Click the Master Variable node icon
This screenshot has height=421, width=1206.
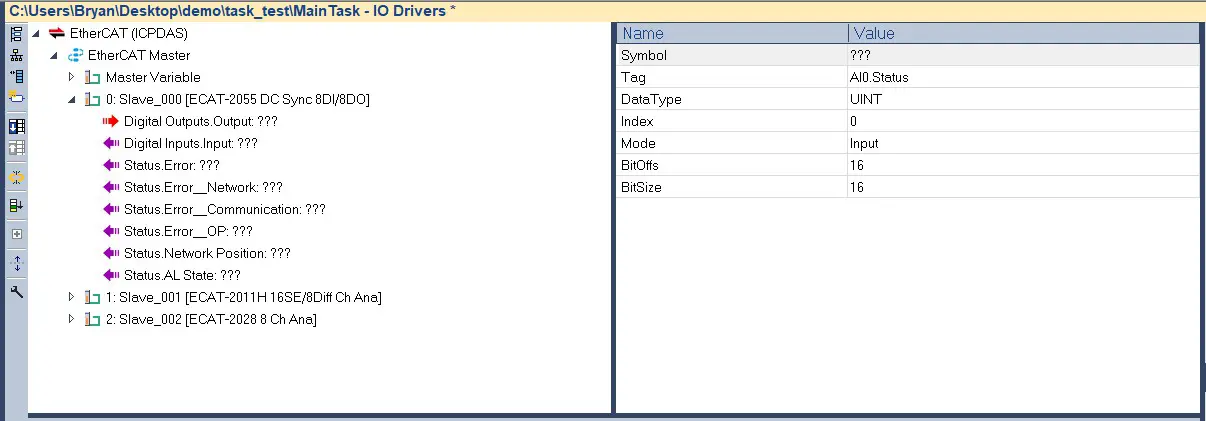point(93,77)
